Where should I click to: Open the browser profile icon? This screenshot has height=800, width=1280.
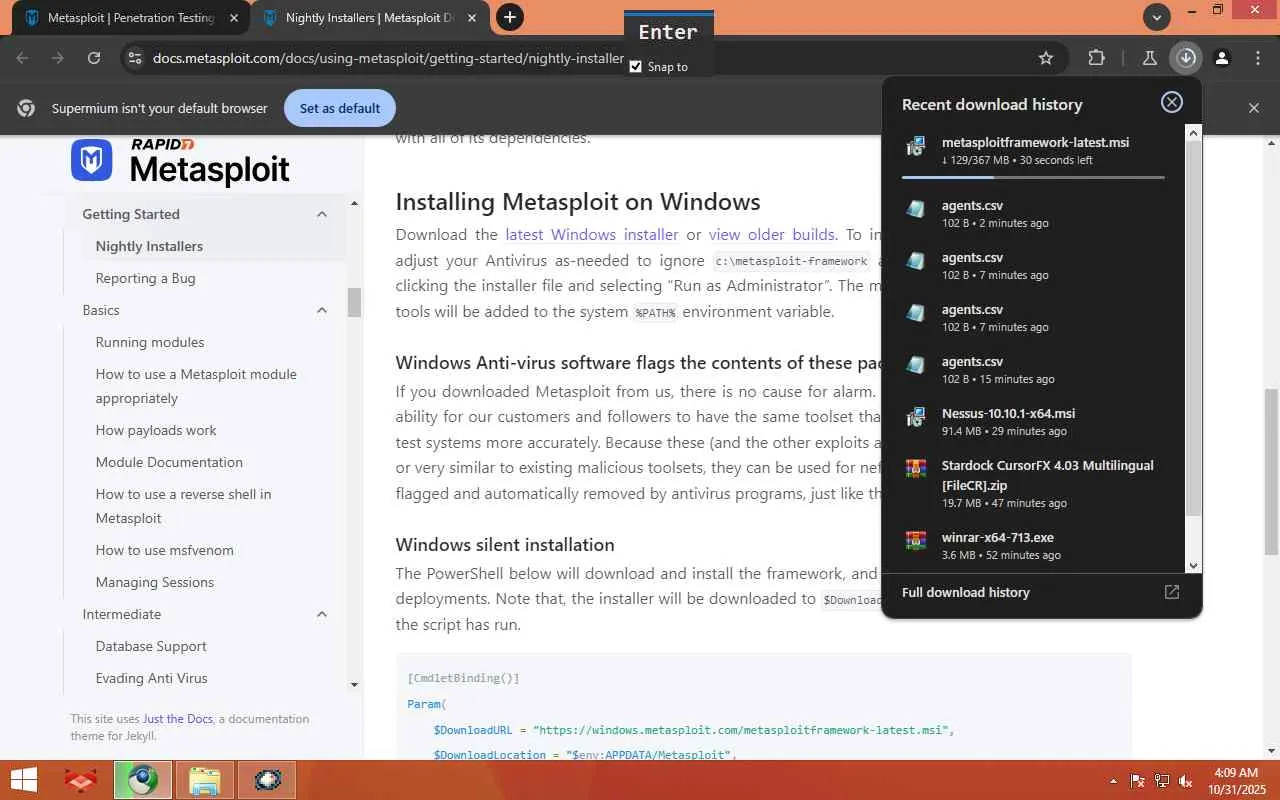1221,58
